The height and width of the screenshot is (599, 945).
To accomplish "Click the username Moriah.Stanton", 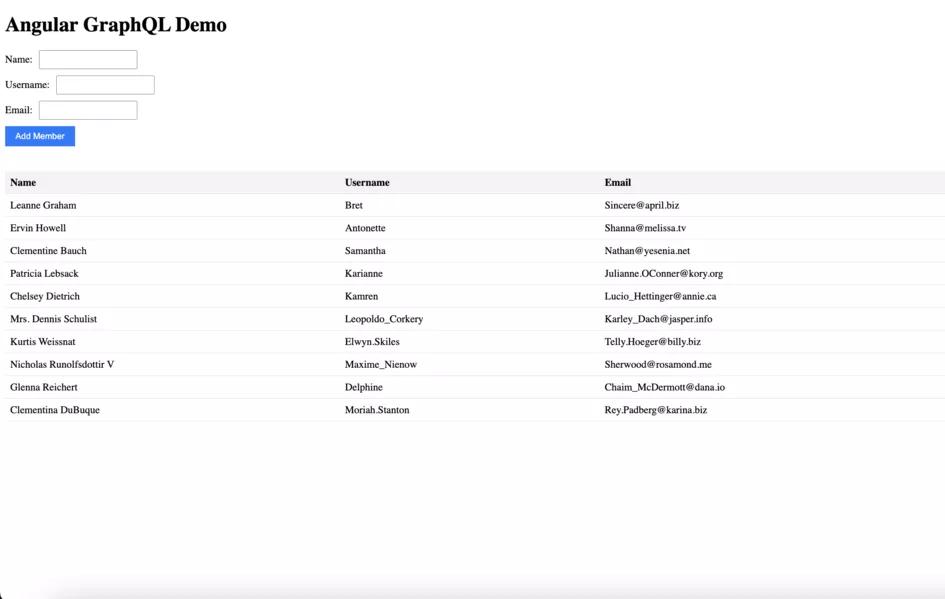I will [377, 410].
